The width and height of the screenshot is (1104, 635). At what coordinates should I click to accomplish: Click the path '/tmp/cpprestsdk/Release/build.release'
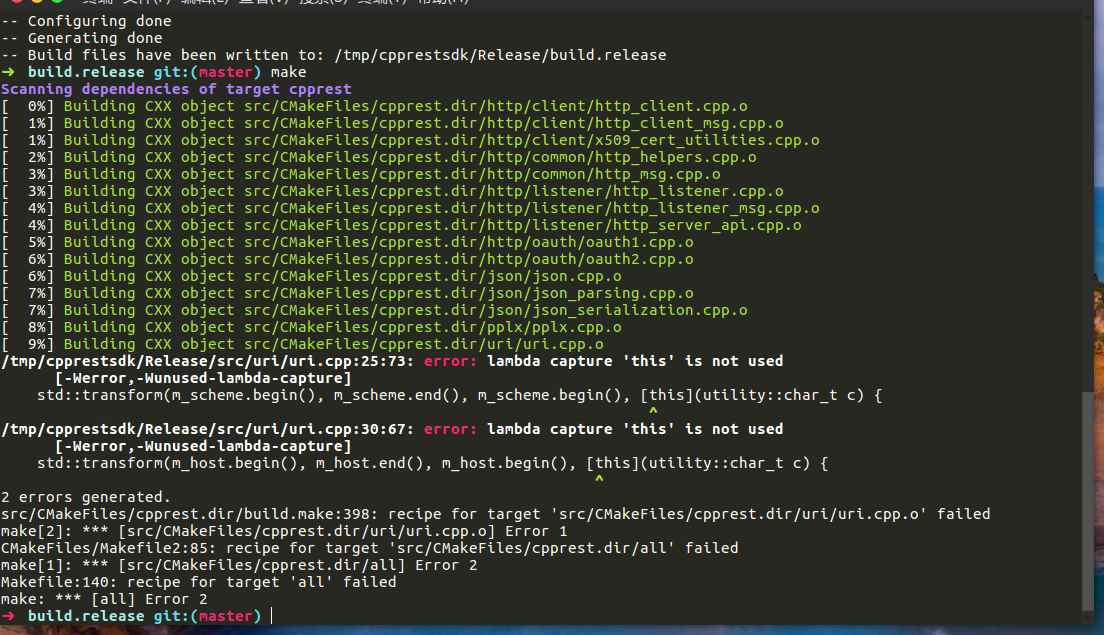[x=501, y=55]
